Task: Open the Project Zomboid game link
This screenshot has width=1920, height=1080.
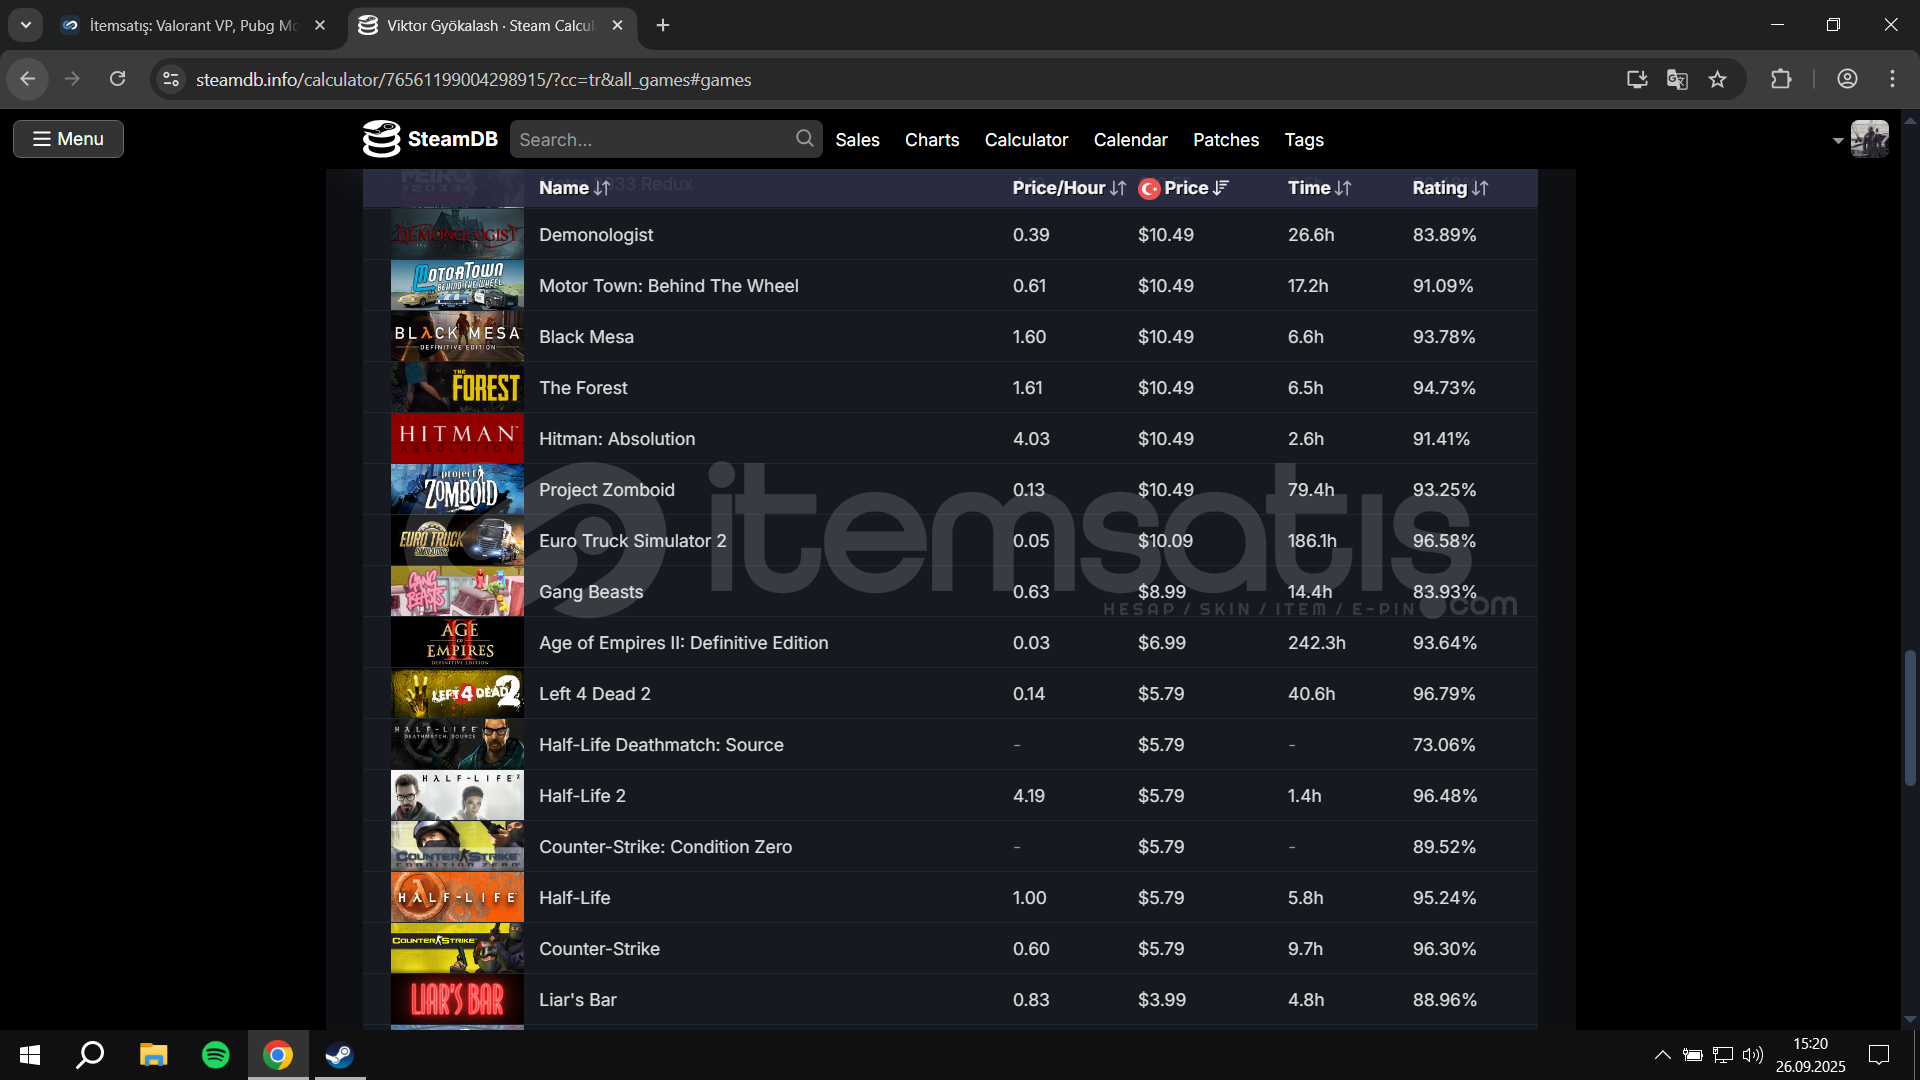Action: pyautogui.click(x=606, y=490)
